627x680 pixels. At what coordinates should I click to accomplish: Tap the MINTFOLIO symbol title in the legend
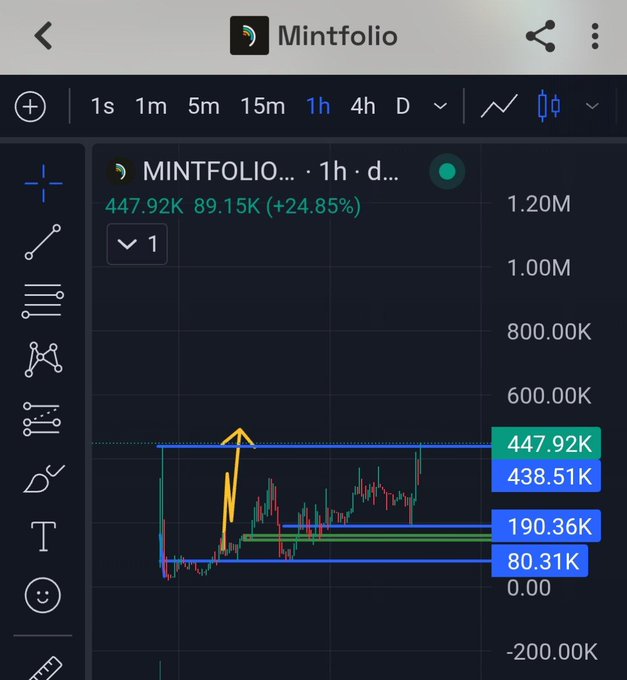[219, 171]
